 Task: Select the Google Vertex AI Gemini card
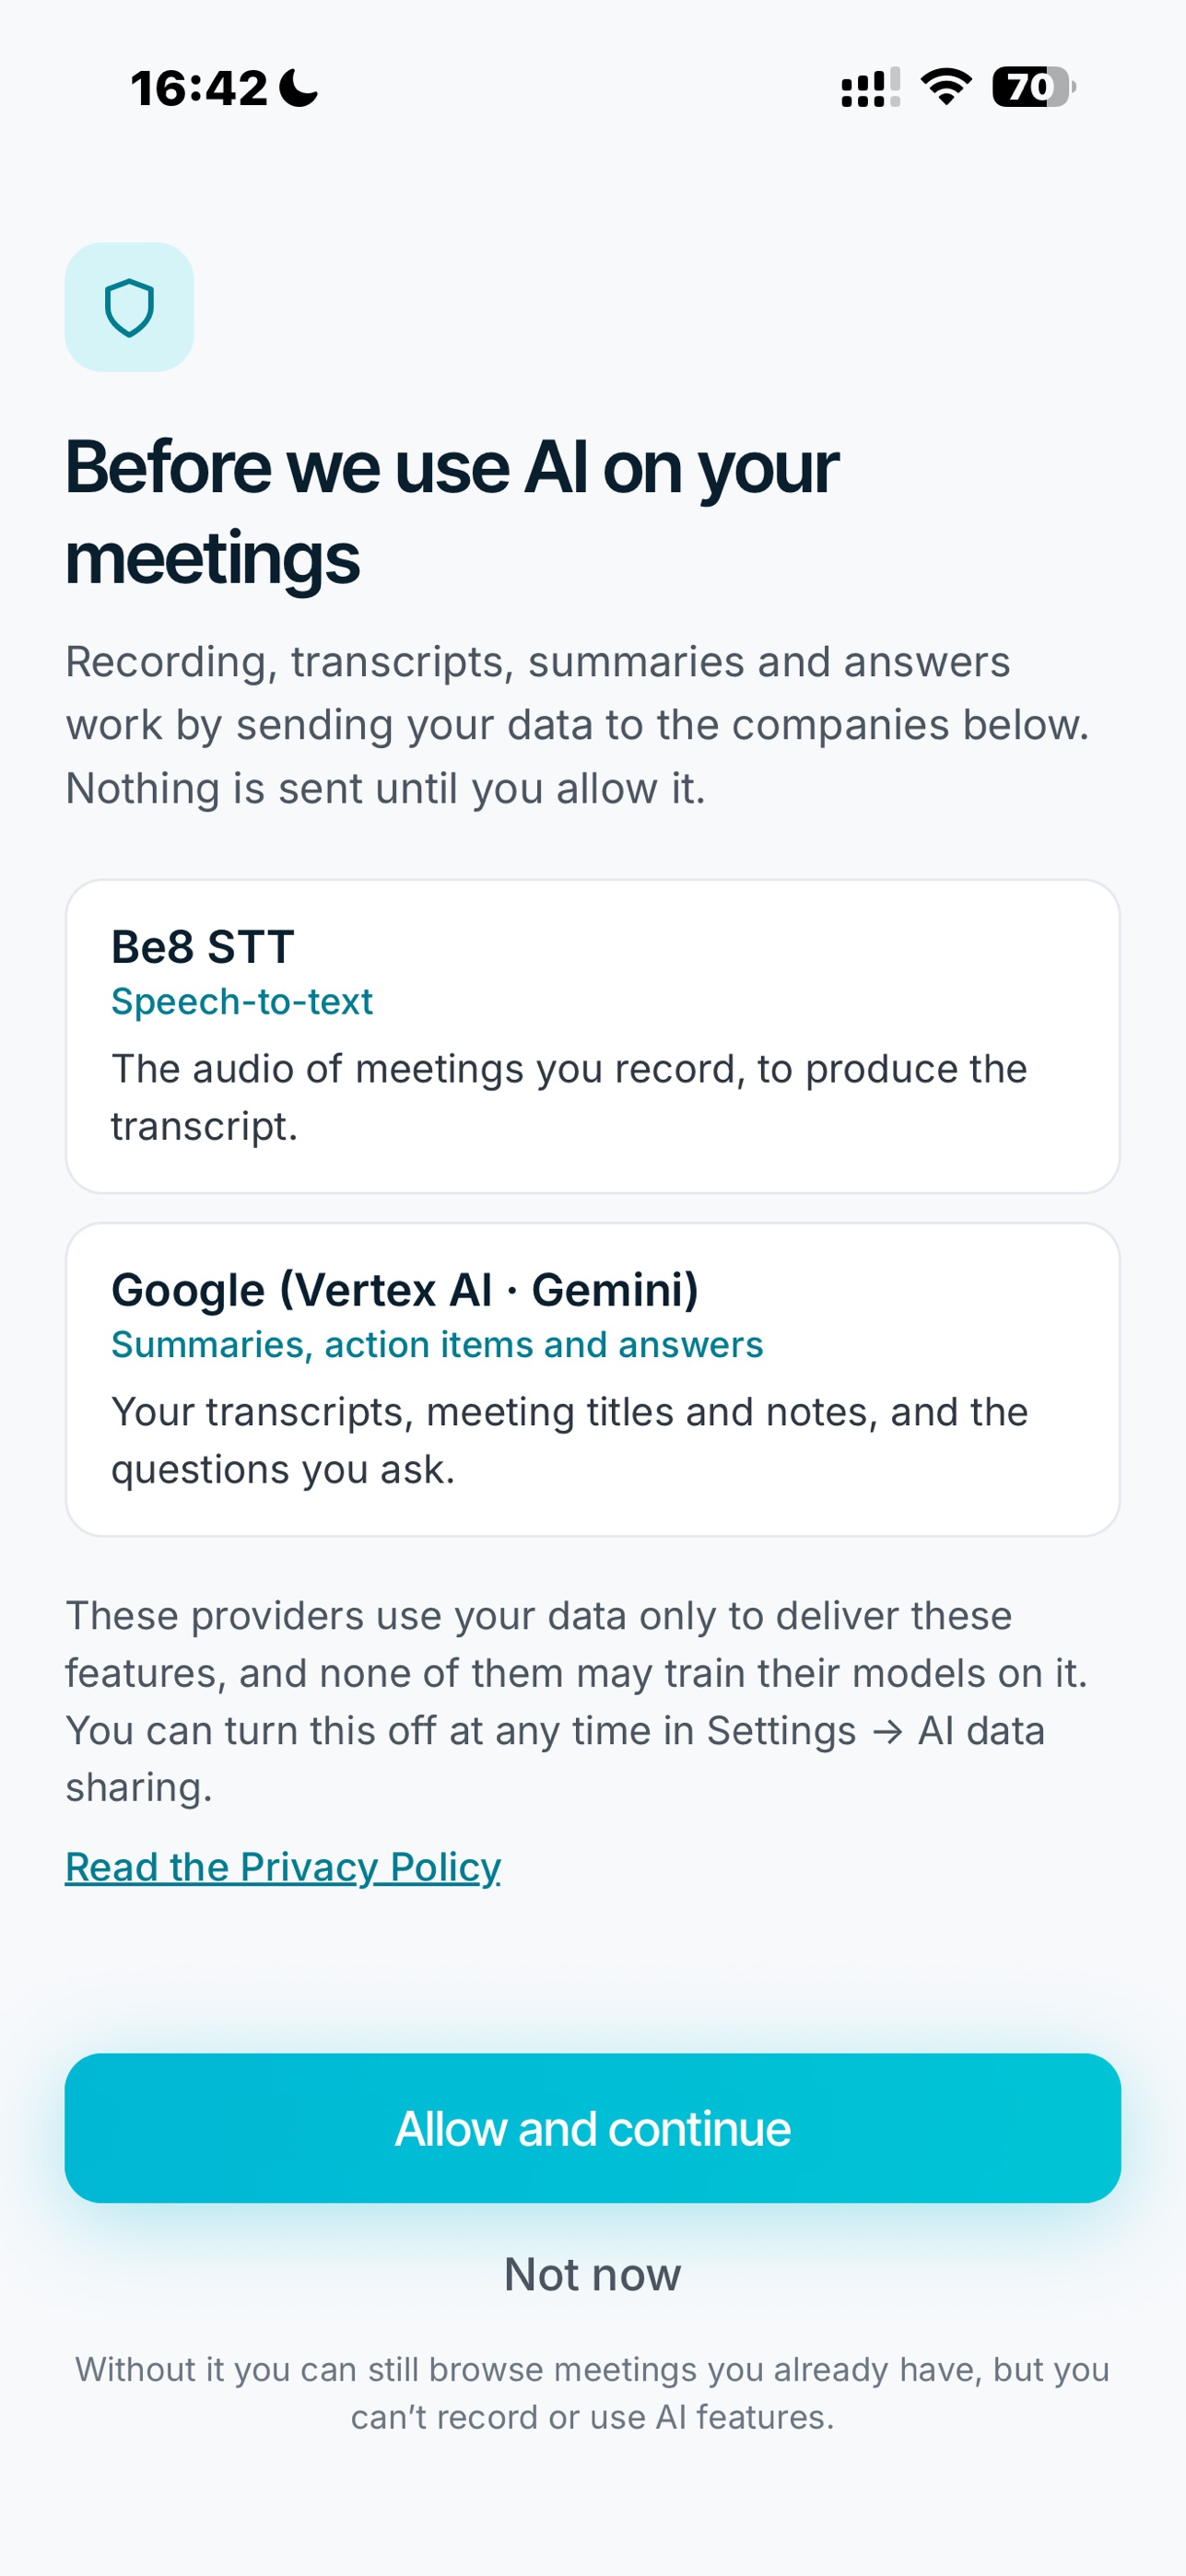[x=593, y=1379]
